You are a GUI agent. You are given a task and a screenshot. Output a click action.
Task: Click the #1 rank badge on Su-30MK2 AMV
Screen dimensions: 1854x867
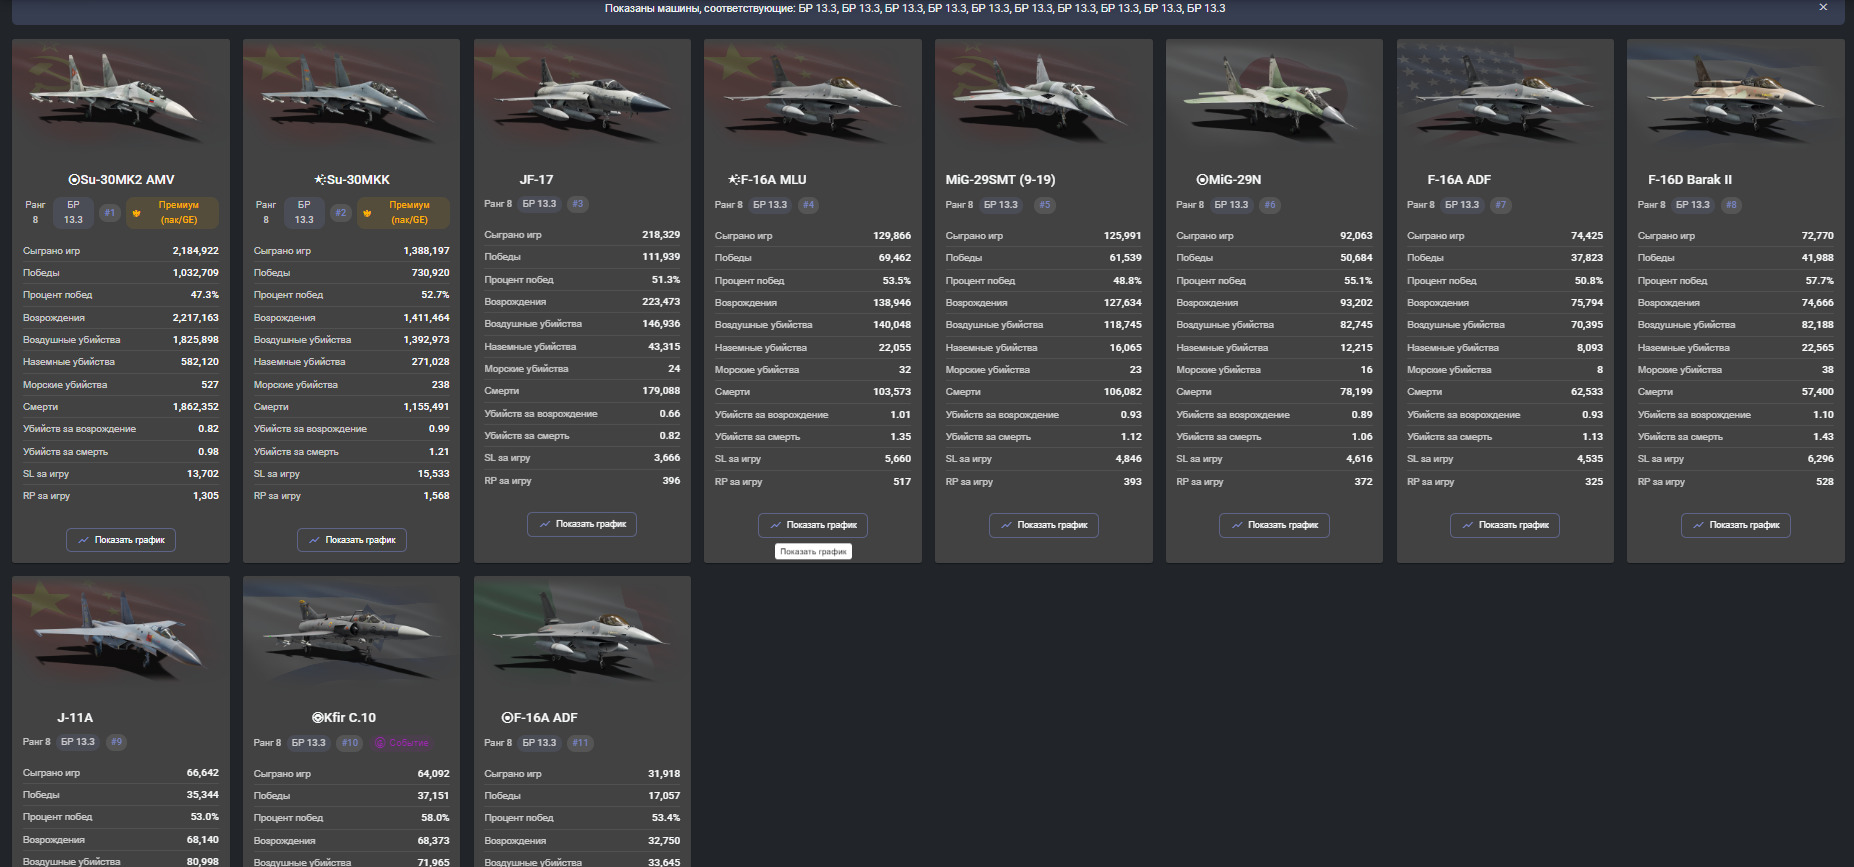[110, 213]
